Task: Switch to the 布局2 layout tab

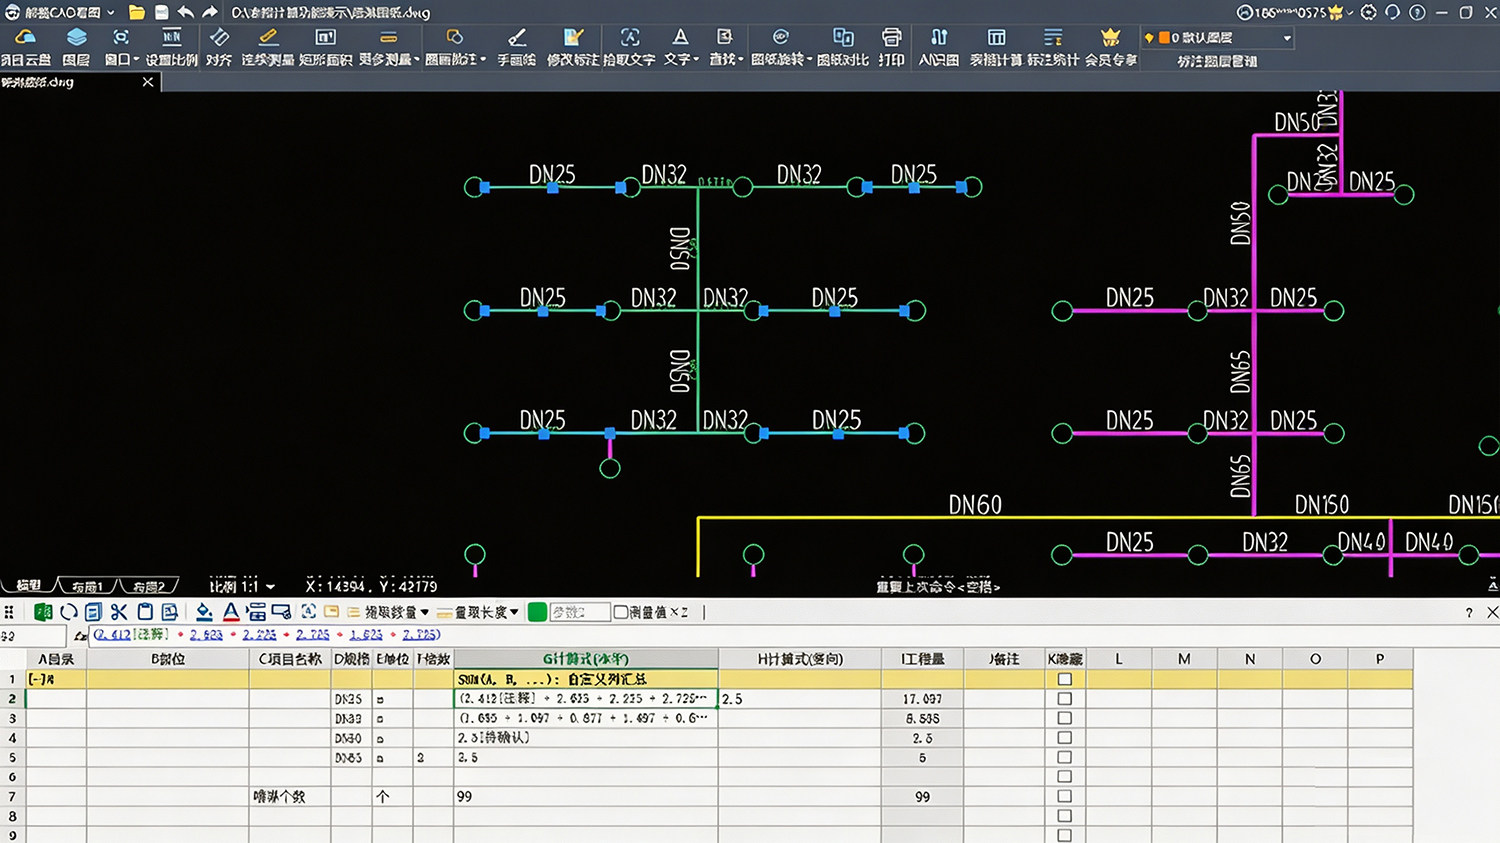Action: pyautogui.click(x=149, y=586)
